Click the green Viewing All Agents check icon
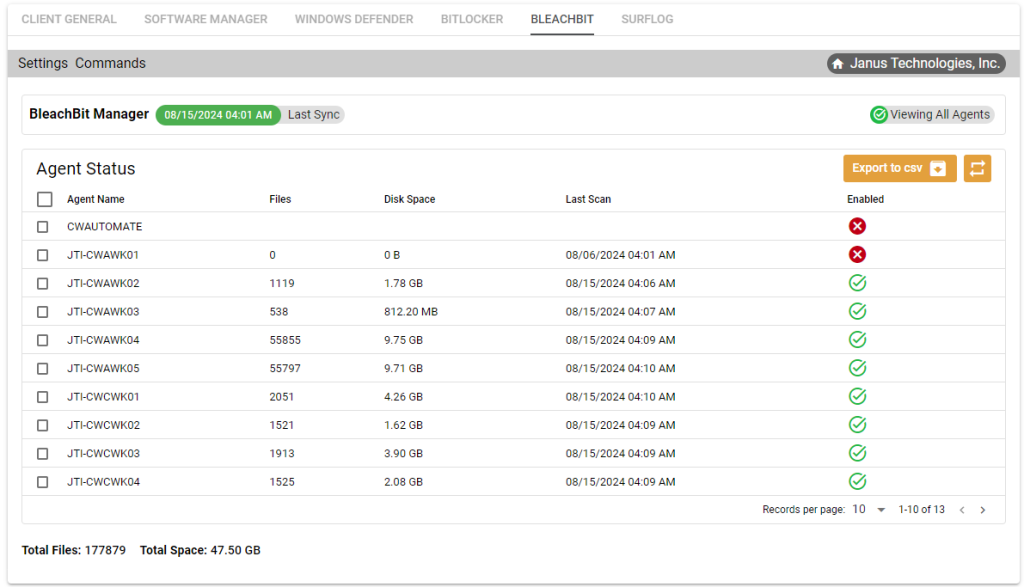This screenshot has width=1024, height=587. tap(878, 114)
